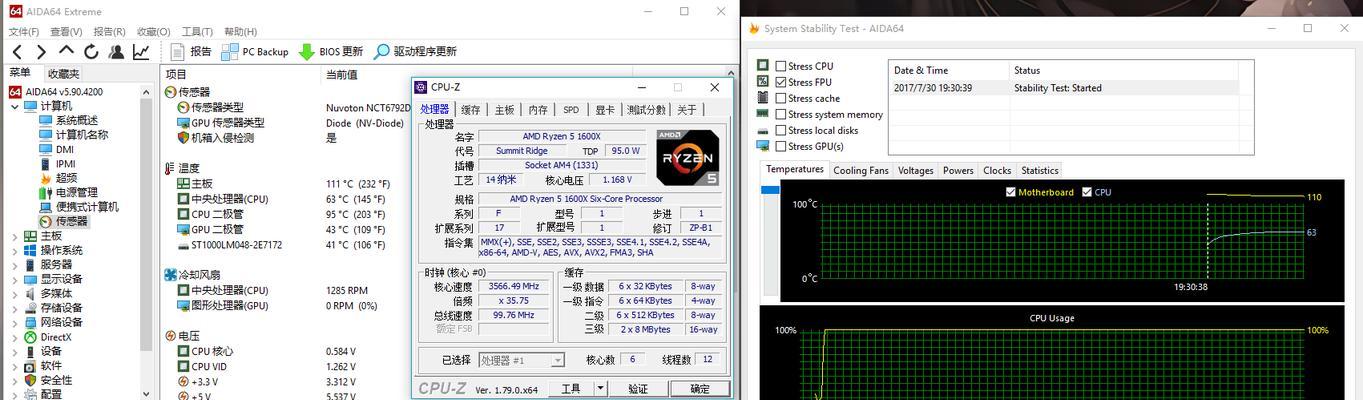Click the Stress local disks drive icon
1363x400 pixels.
pos(763,130)
